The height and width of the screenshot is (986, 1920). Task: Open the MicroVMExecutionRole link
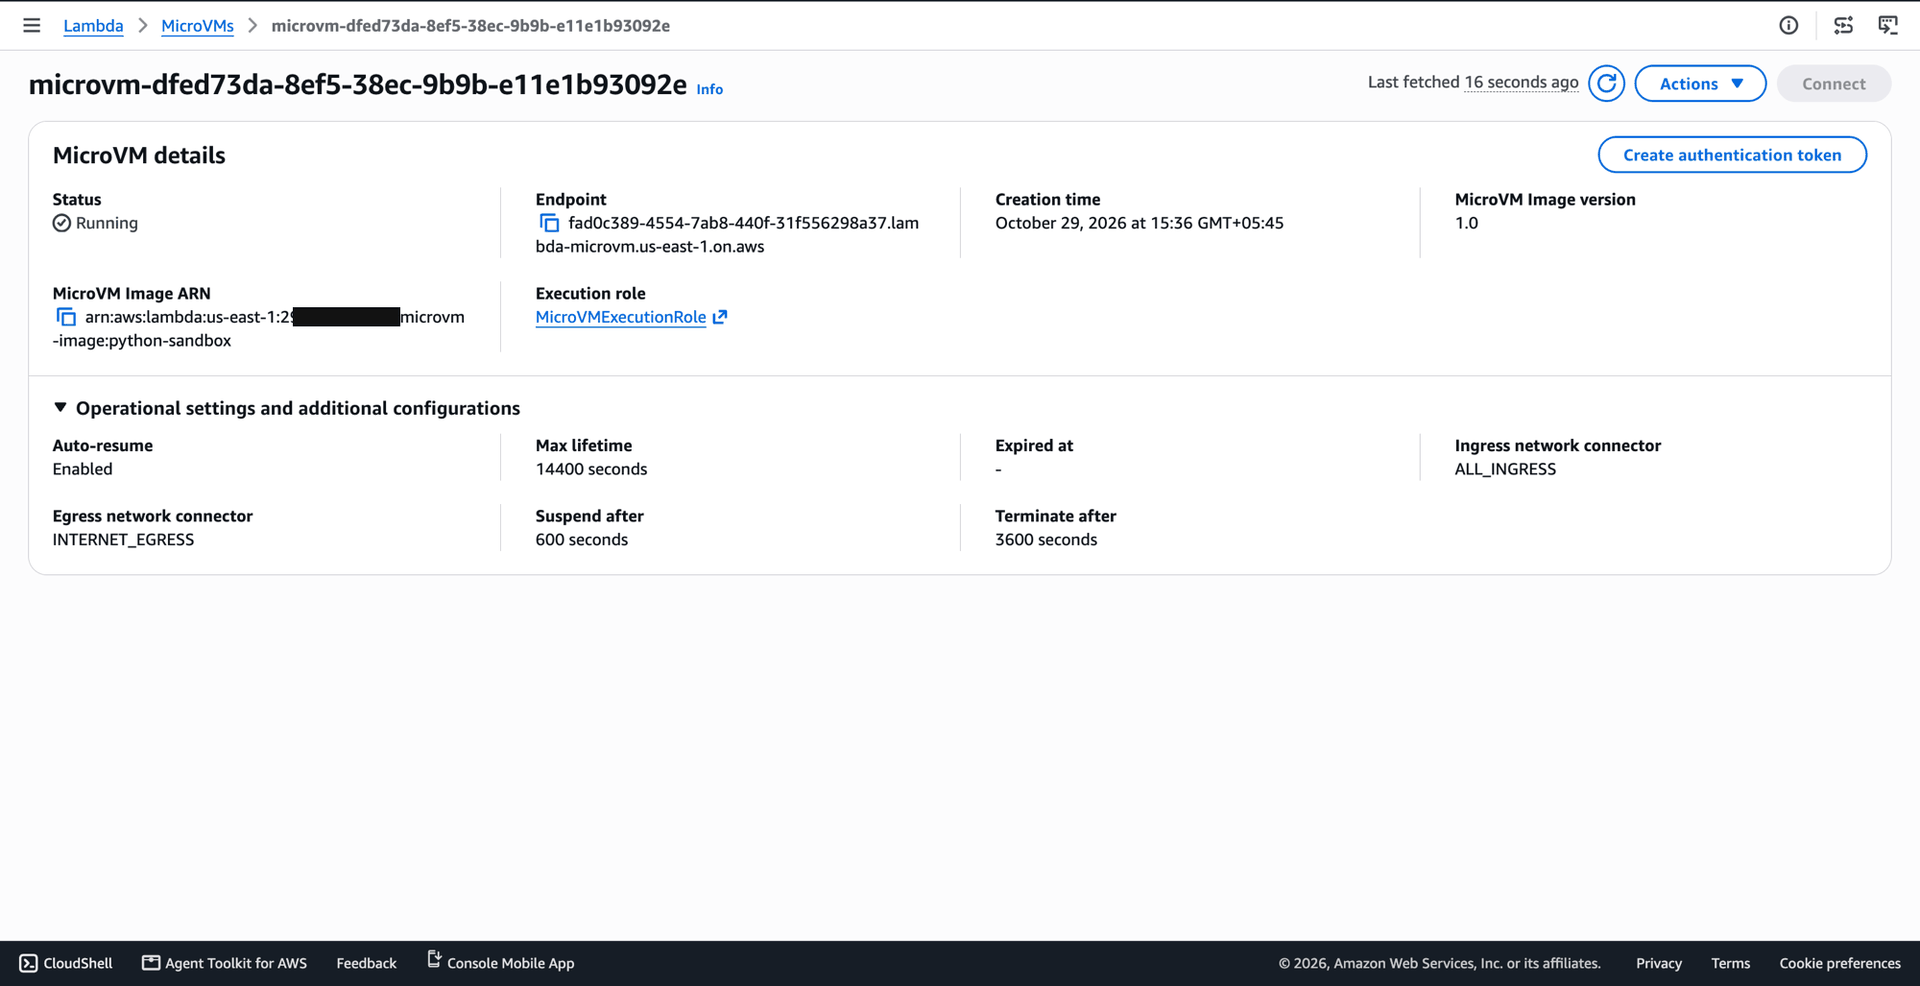[621, 317]
